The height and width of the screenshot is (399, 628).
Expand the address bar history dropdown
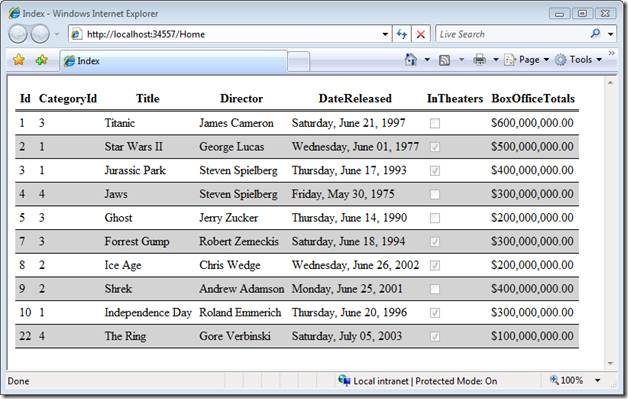385,34
